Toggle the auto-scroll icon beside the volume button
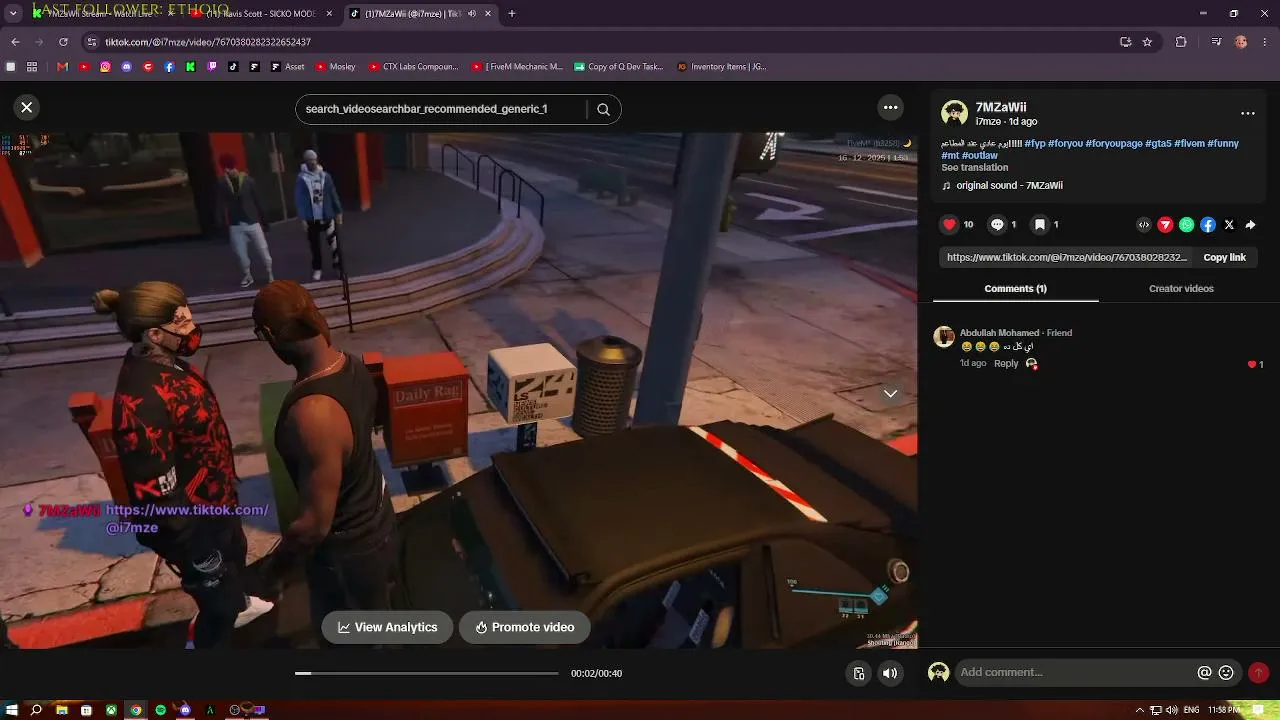 click(858, 673)
